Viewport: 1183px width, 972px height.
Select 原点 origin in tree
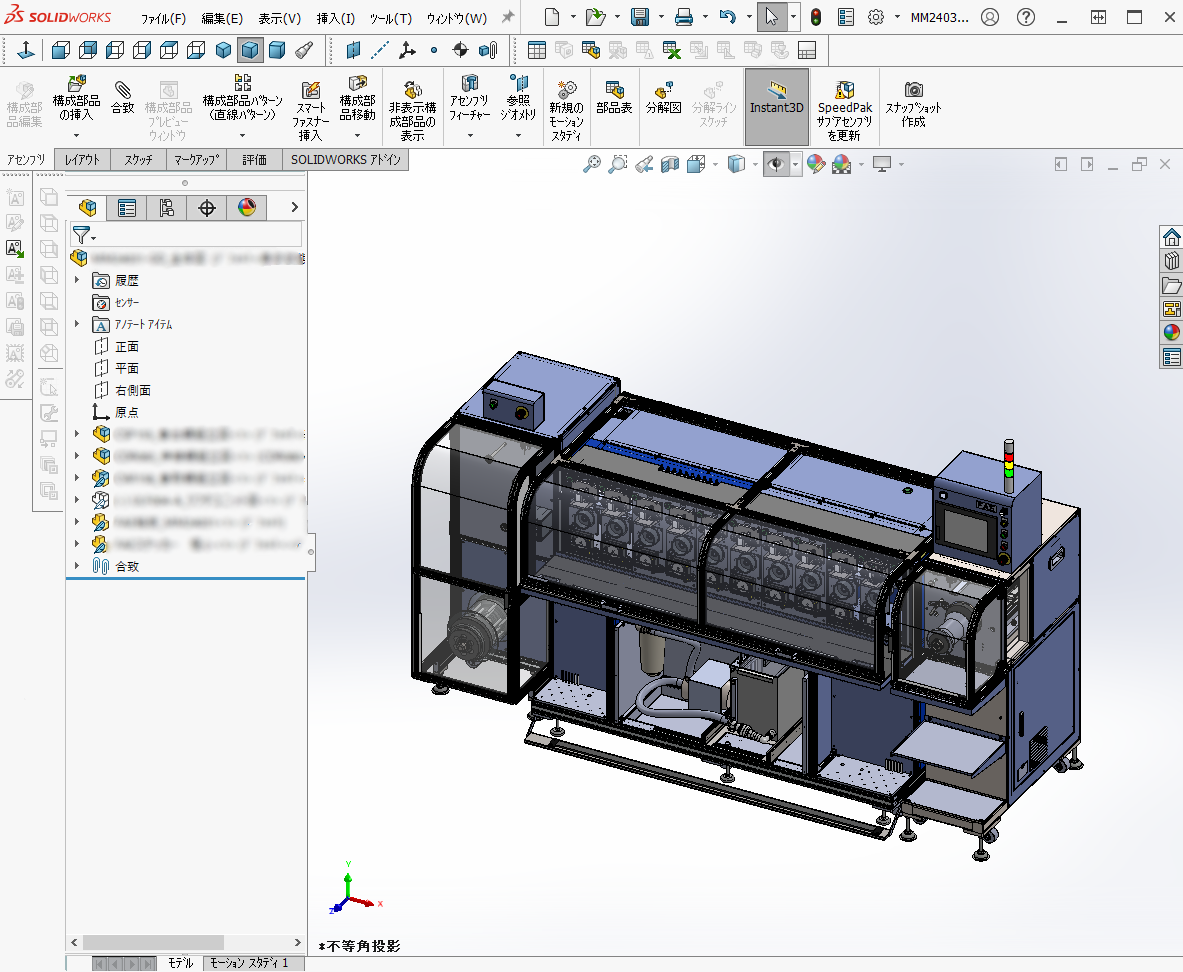coord(127,412)
